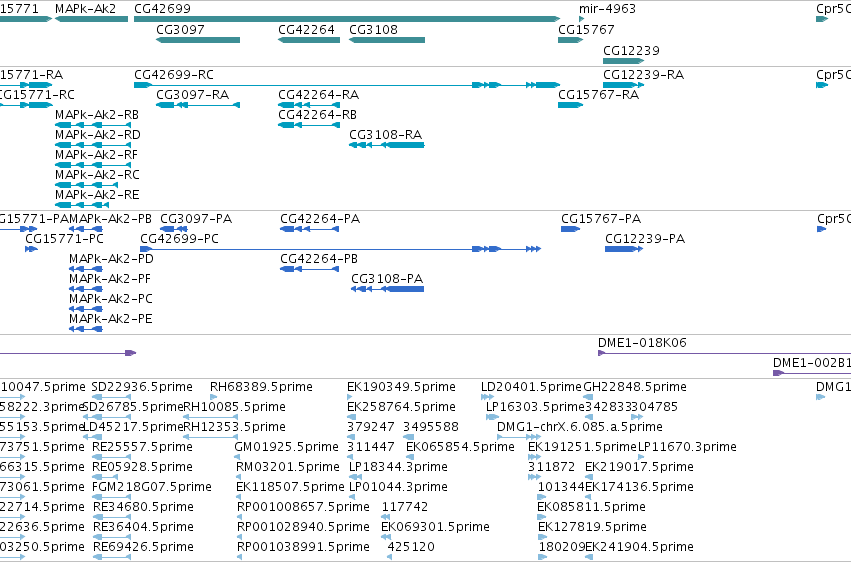Select transcript CG42264-RA
This screenshot has height=562, width=851.
tap(309, 105)
